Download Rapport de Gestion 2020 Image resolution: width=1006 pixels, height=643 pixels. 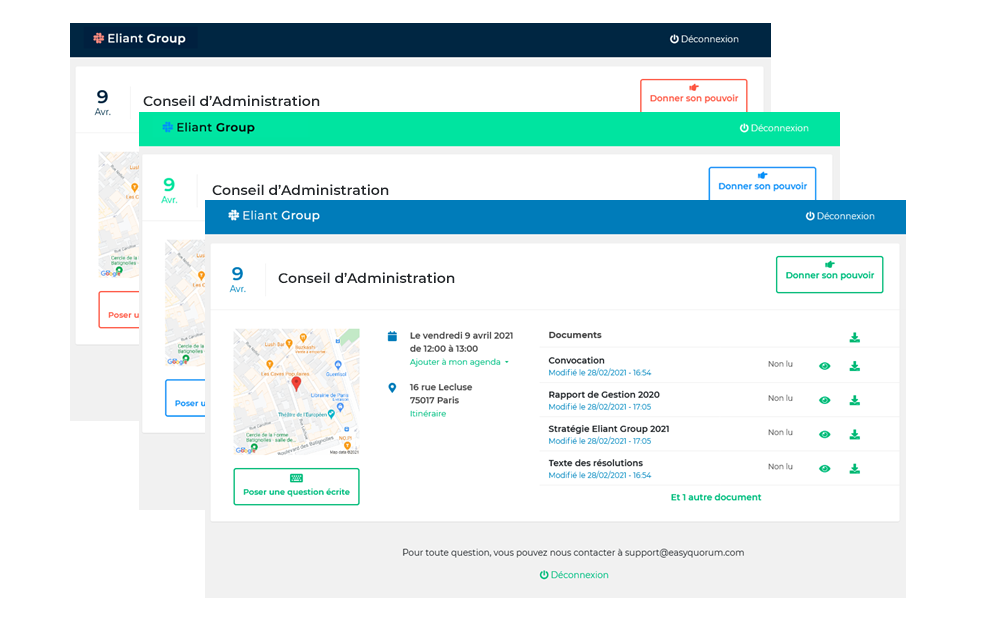coord(854,400)
